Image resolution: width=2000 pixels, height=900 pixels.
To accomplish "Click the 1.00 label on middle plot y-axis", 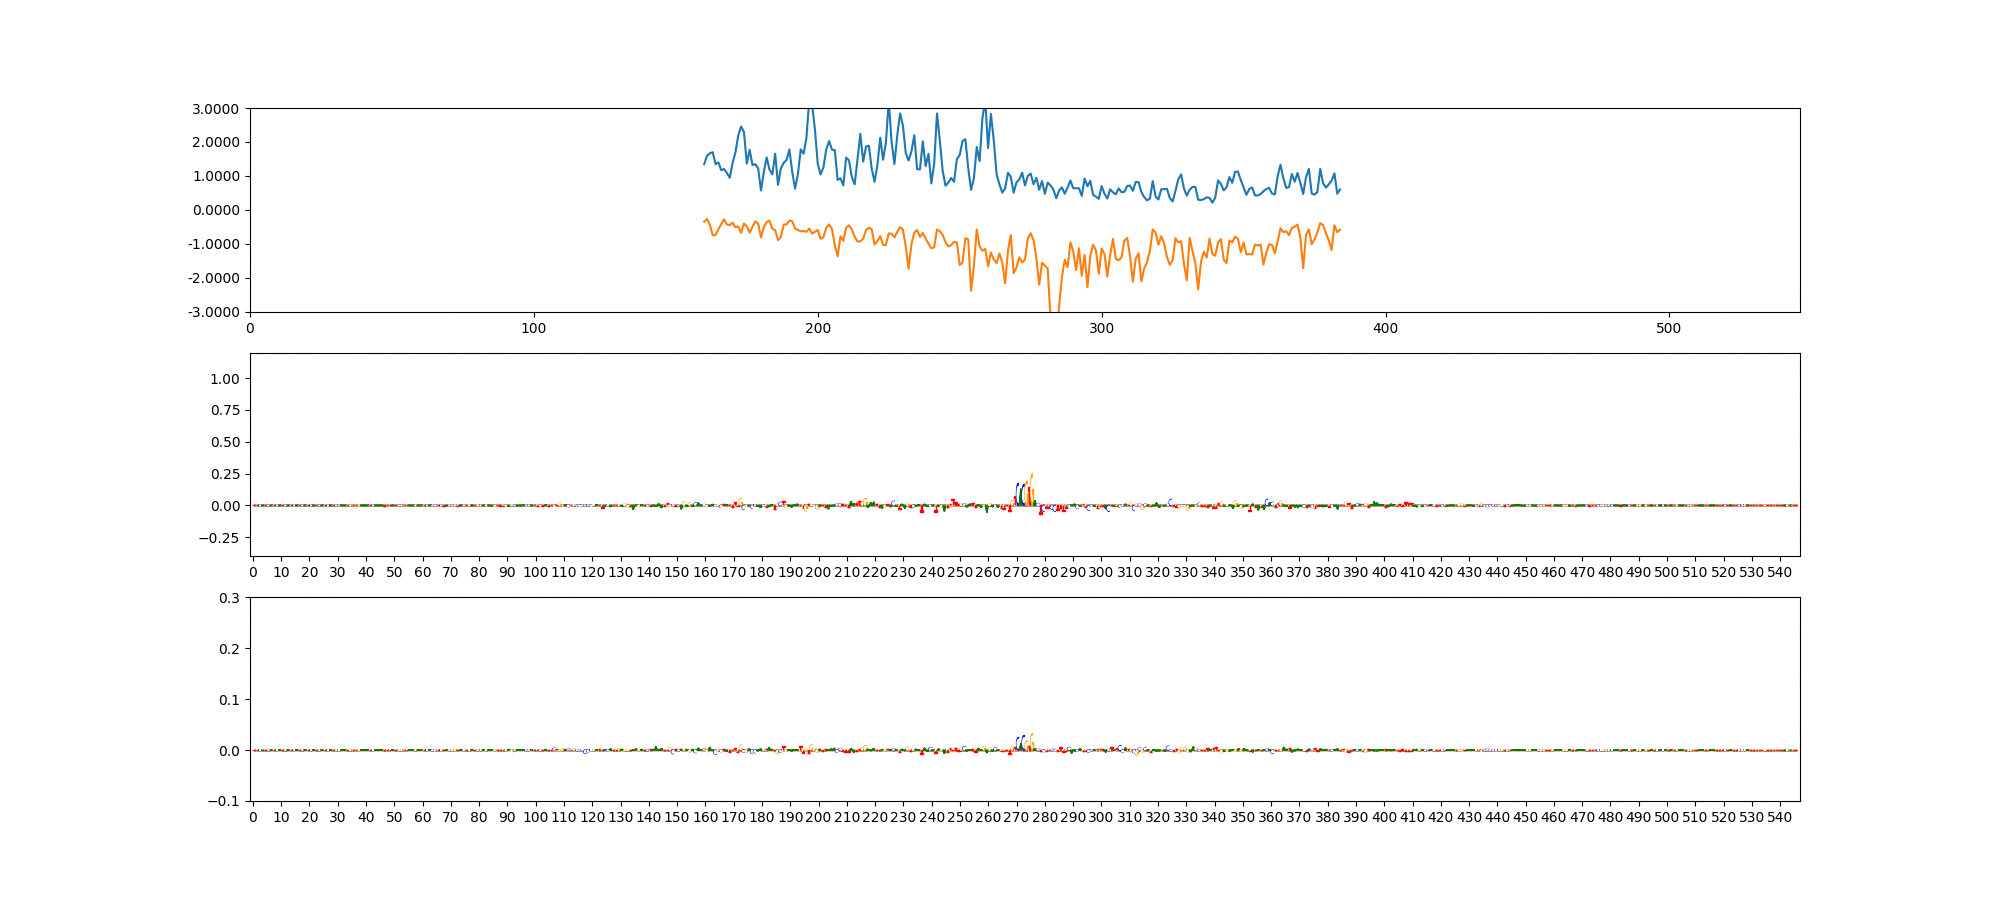I will (225, 379).
